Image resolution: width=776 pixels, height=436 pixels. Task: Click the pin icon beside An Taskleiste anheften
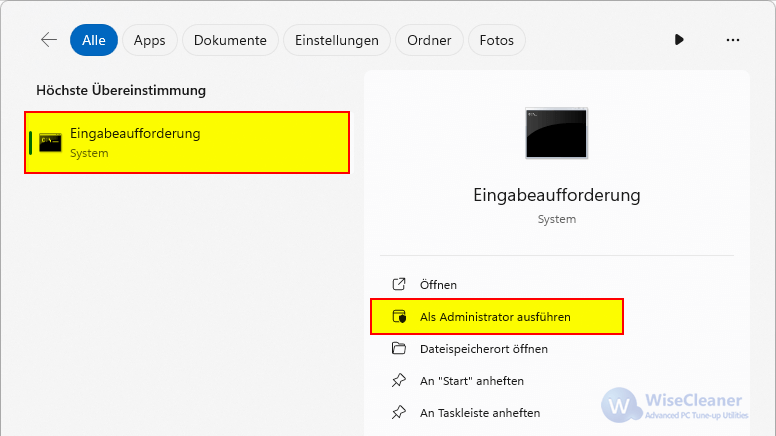pos(399,412)
